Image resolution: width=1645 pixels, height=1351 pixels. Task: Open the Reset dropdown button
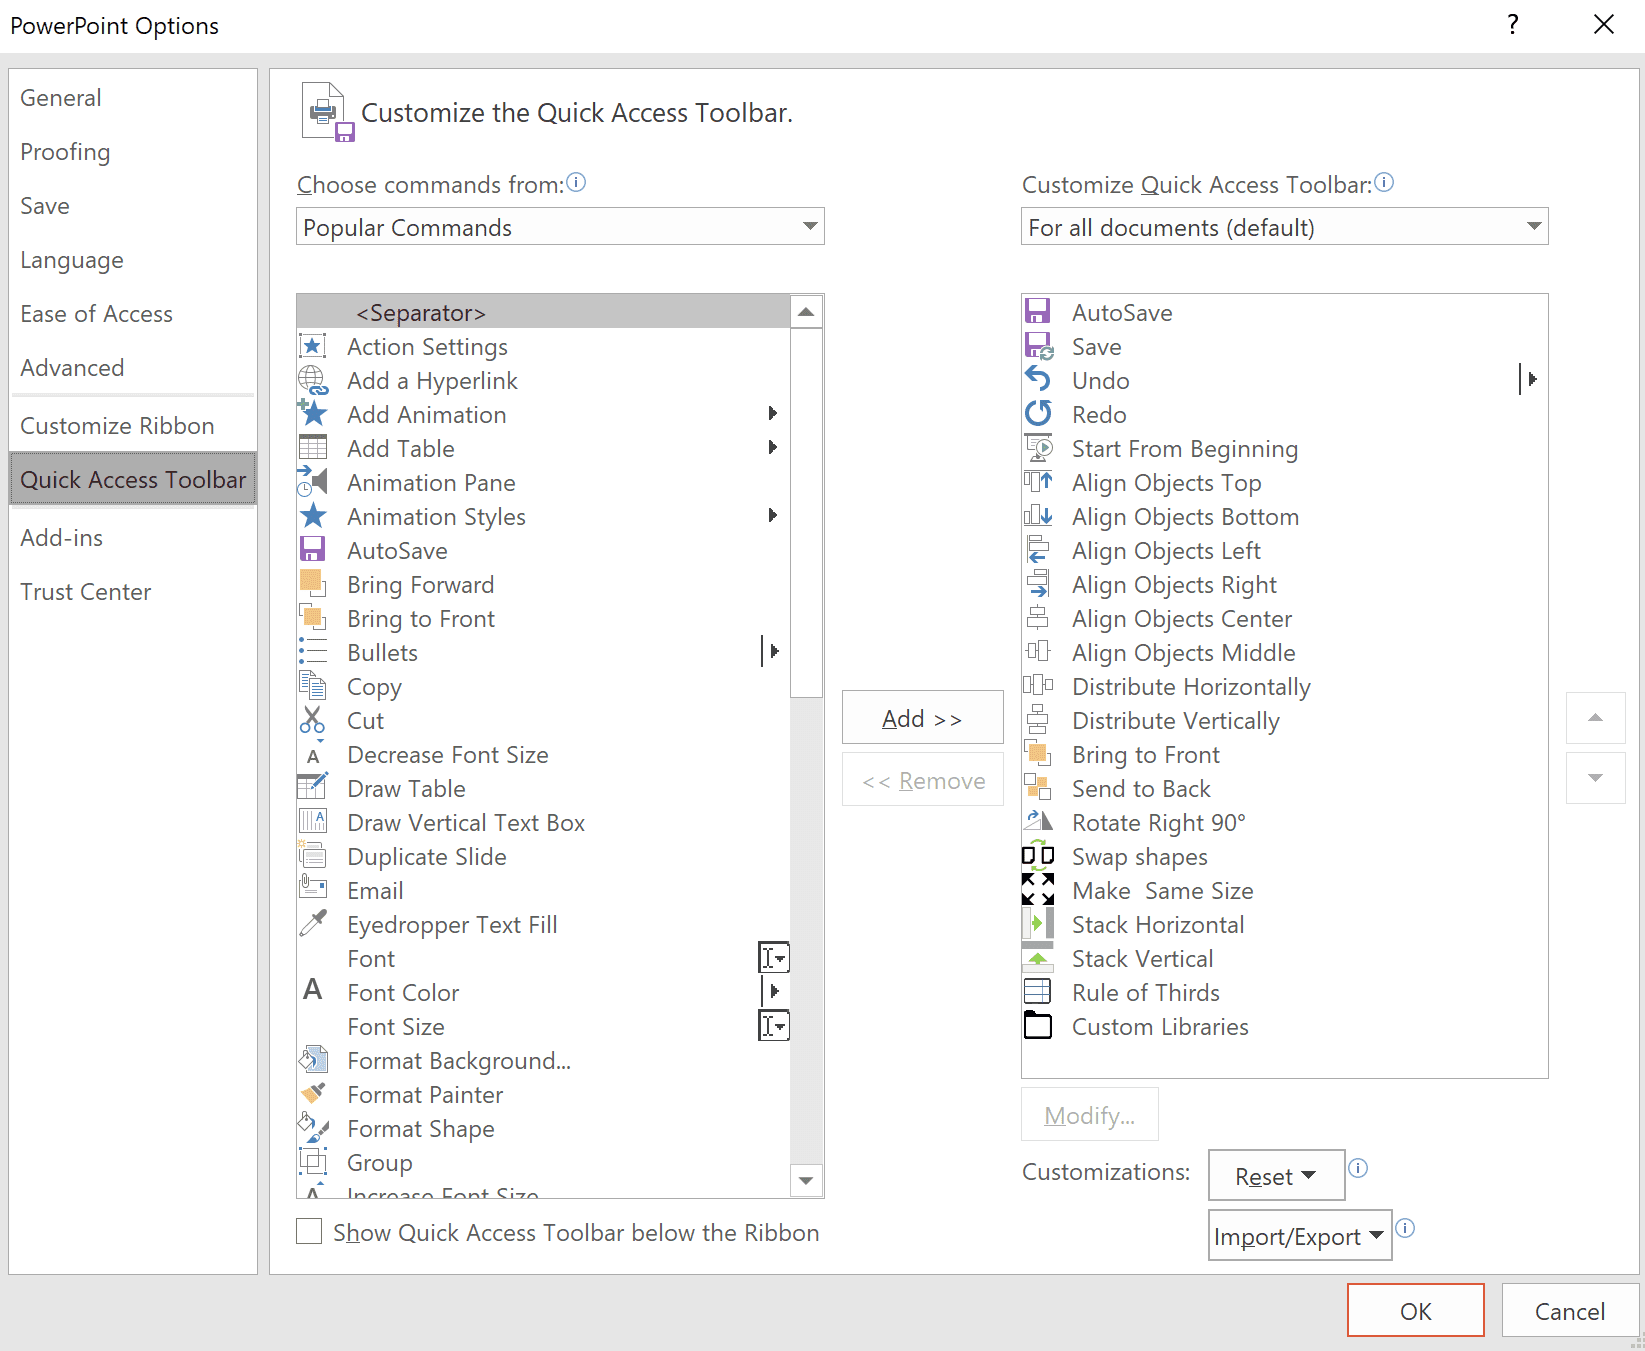click(x=1276, y=1176)
